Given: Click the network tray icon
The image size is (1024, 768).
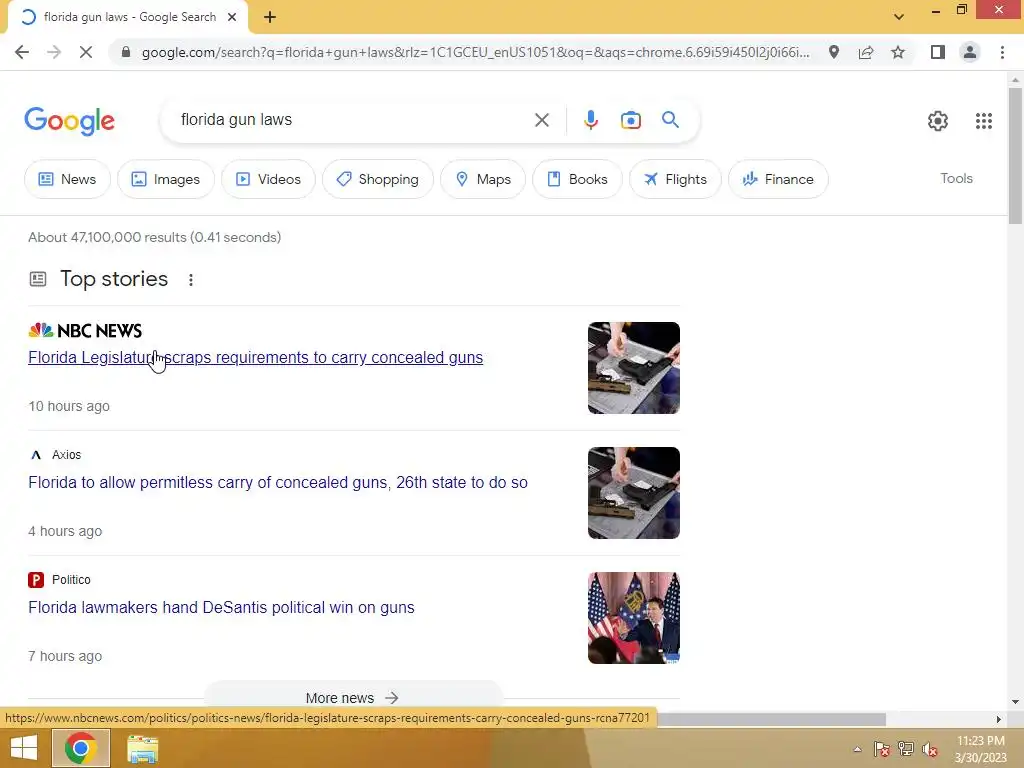Looking at the screenshot, I should click(x=906, y=749).
